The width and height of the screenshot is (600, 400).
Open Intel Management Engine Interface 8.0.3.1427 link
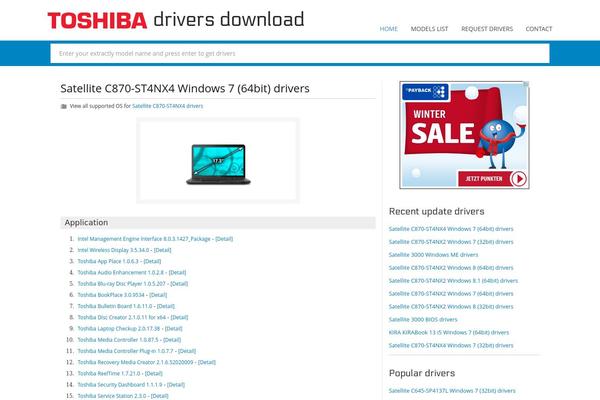pos(144,239)
